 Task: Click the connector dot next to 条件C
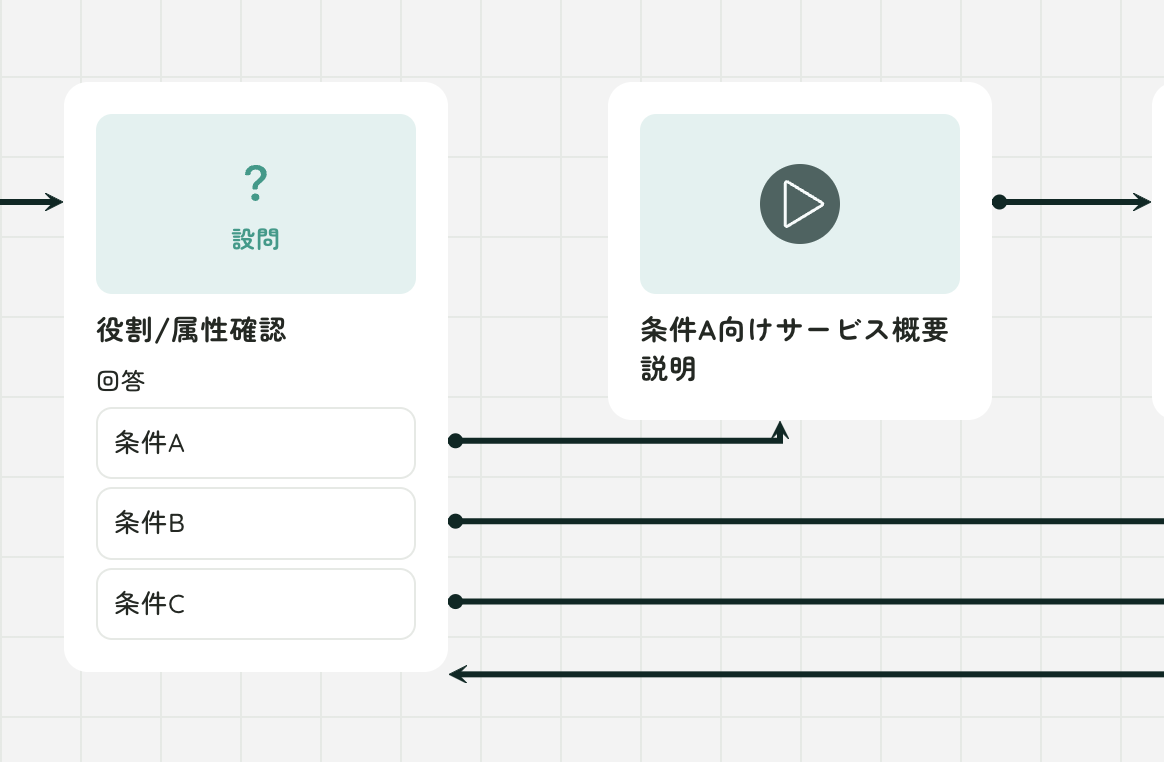pos(456,601)
